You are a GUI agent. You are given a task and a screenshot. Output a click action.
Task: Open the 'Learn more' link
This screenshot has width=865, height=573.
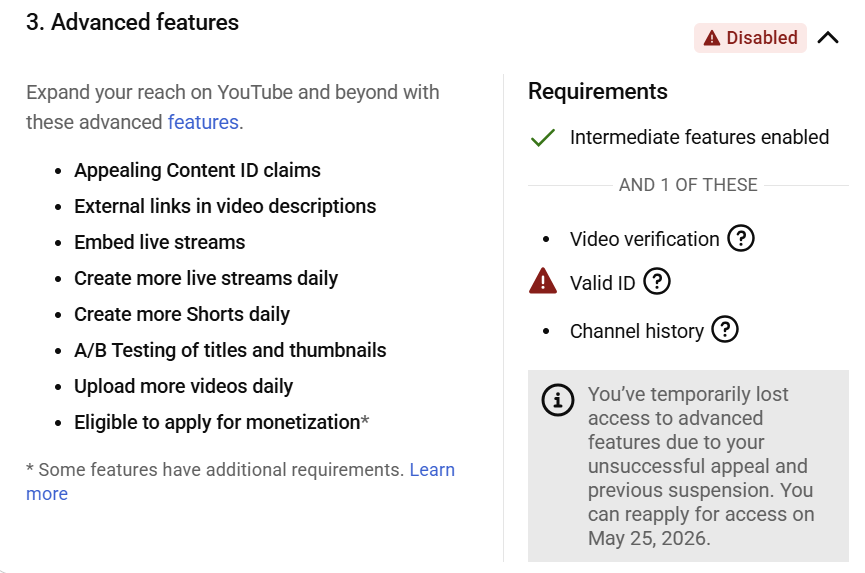click(x=241, y=481)
